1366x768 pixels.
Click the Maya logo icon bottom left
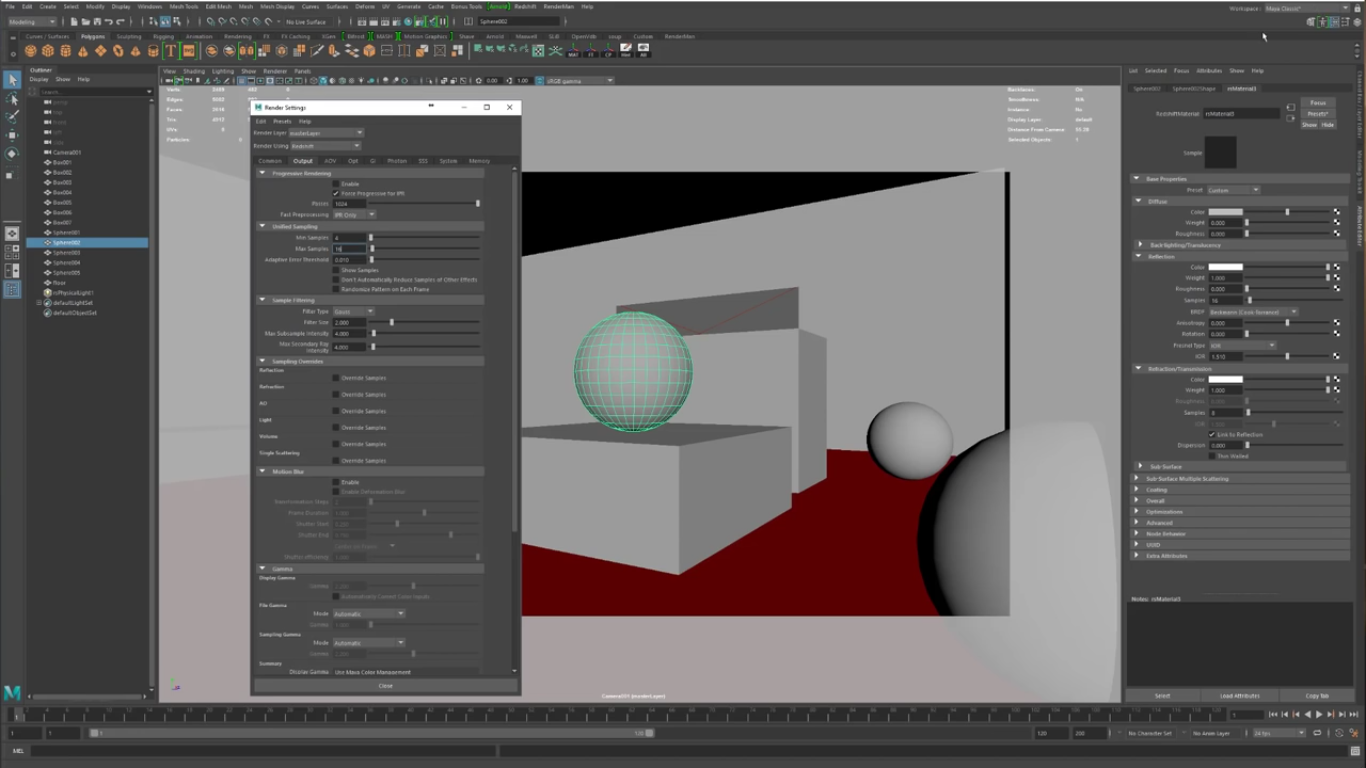click(12, 692)
